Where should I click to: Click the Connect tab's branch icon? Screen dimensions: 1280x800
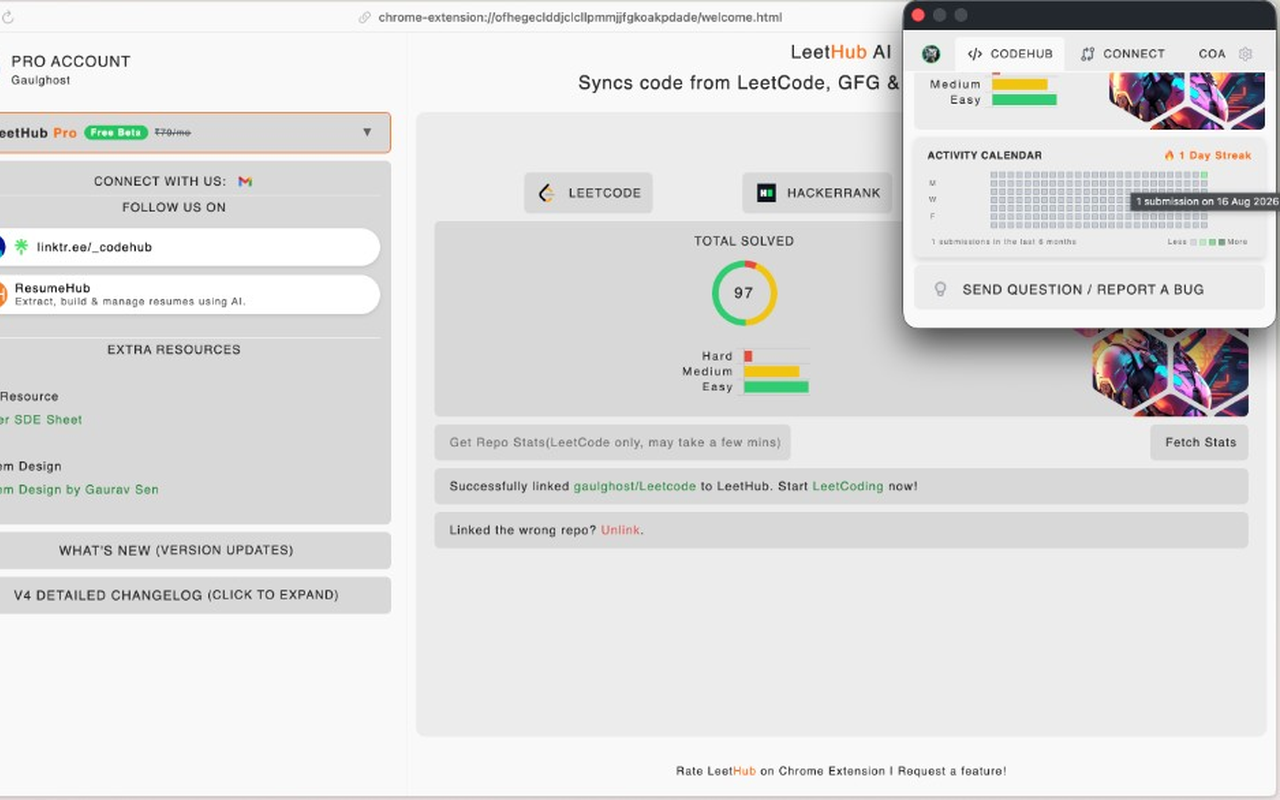[x=1088, y=54]
